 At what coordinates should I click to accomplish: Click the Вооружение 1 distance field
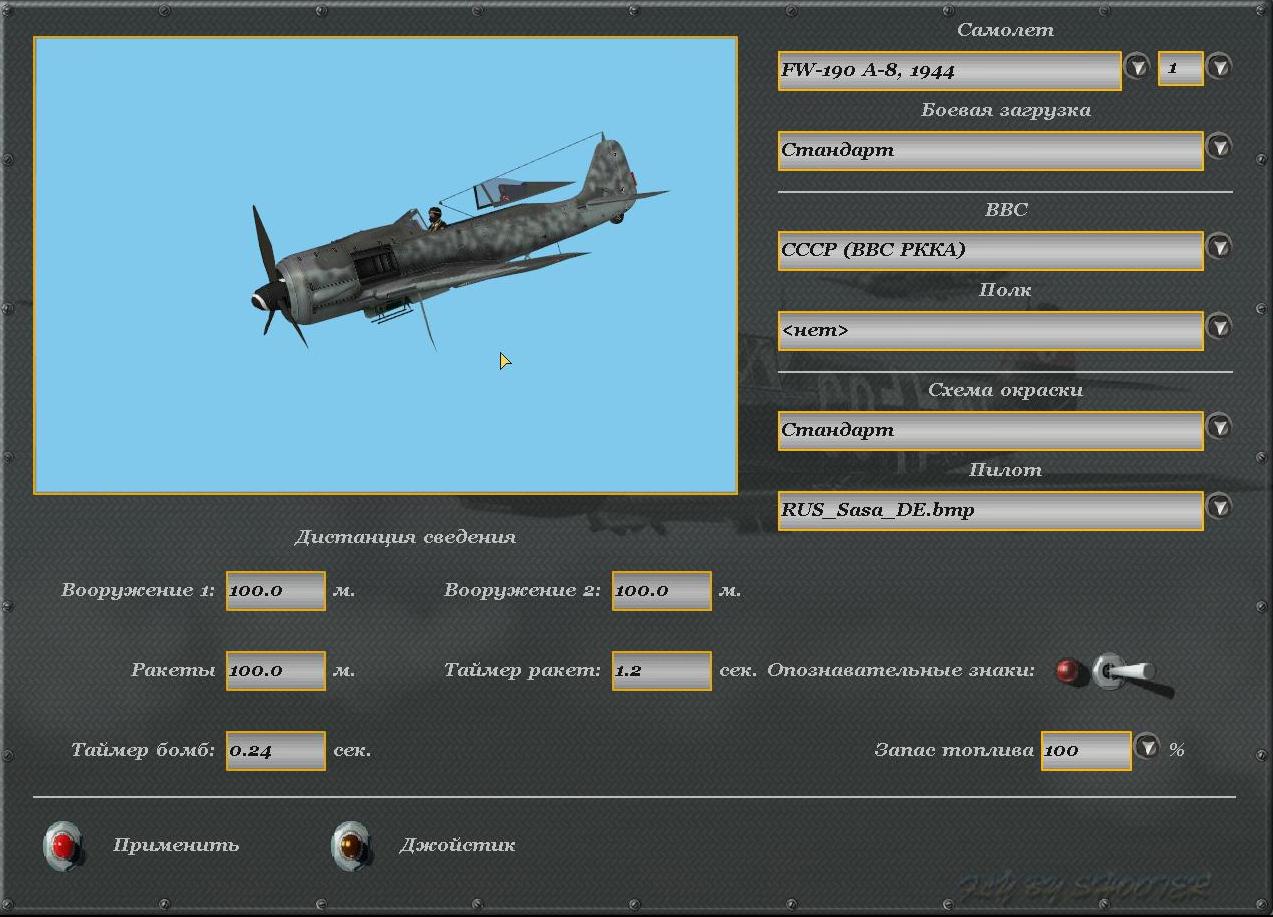click(275, 591)
